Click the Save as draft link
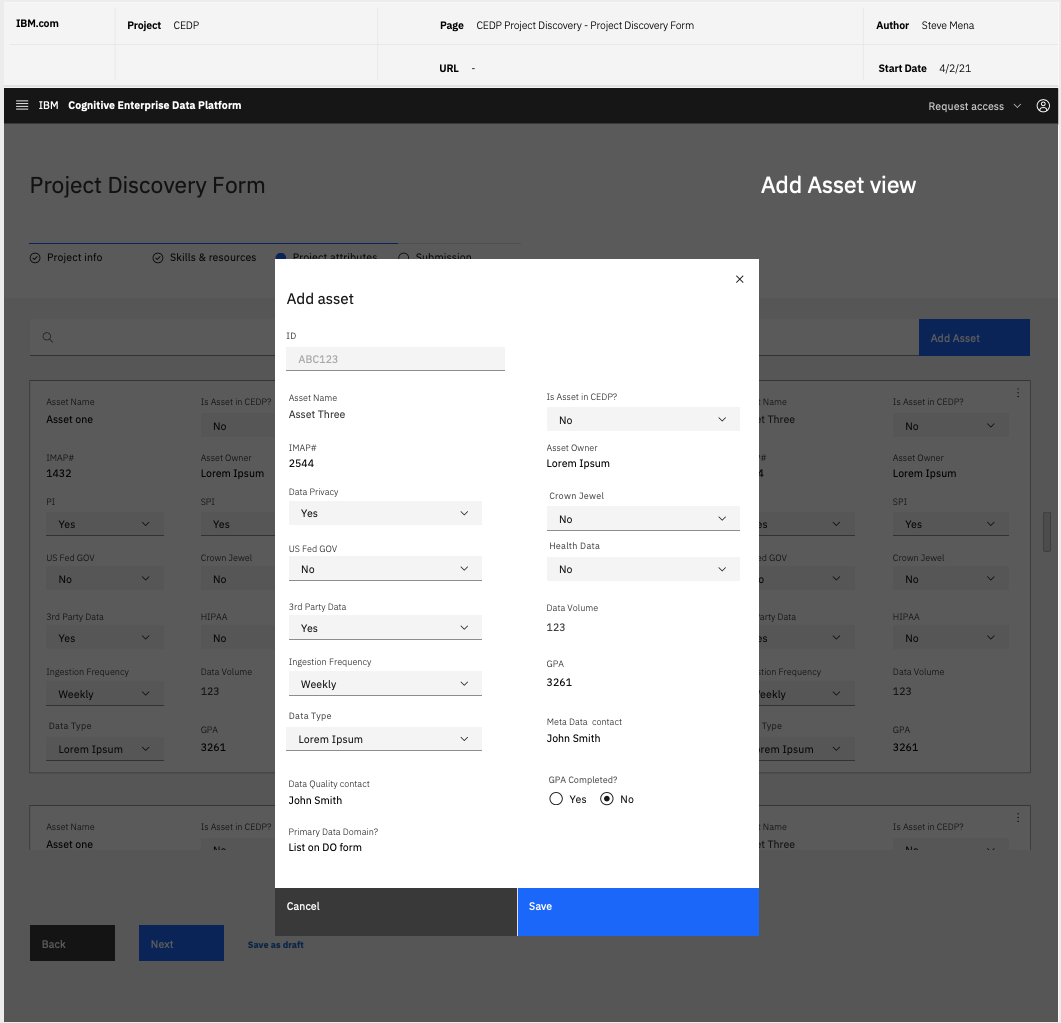The width and height of the screenshot is (1061, 1023). click(x=276, y=945)
